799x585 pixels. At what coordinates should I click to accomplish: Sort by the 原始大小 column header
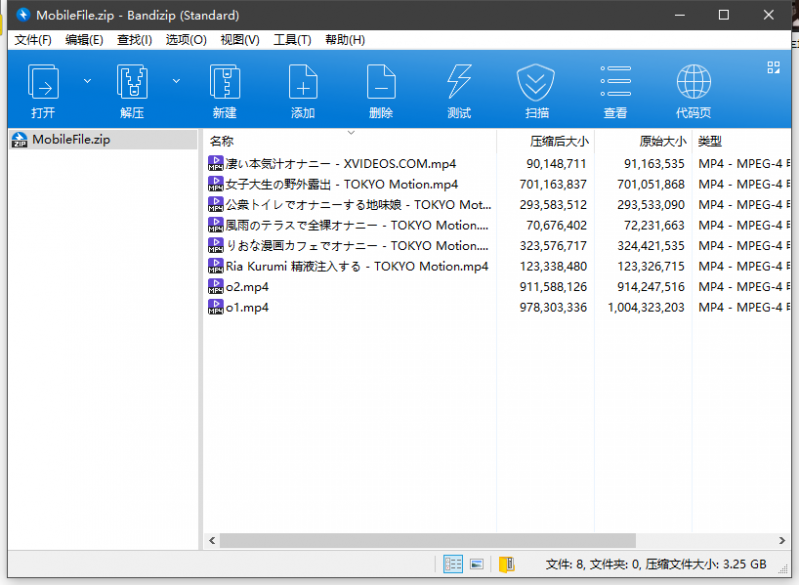pos(662,141)
